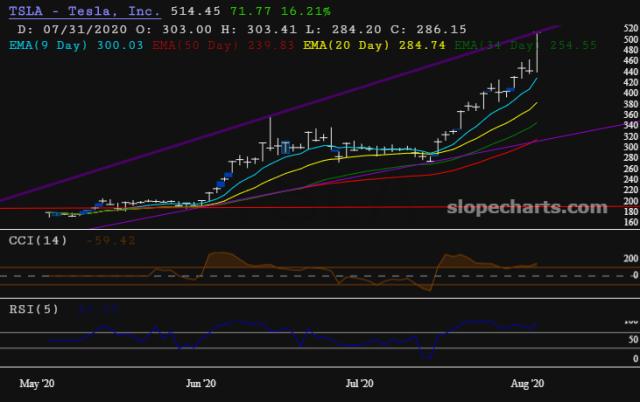Click the RSI(5) indicator label
The image size is (640, 402).
34,309
